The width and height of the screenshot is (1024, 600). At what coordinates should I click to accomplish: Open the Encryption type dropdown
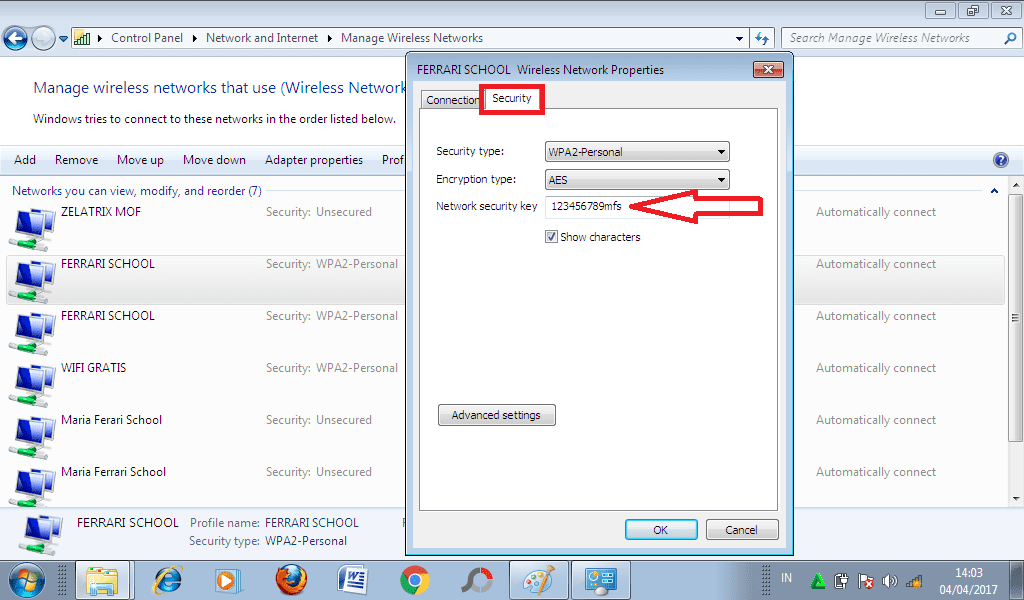(x=637, y=180)
